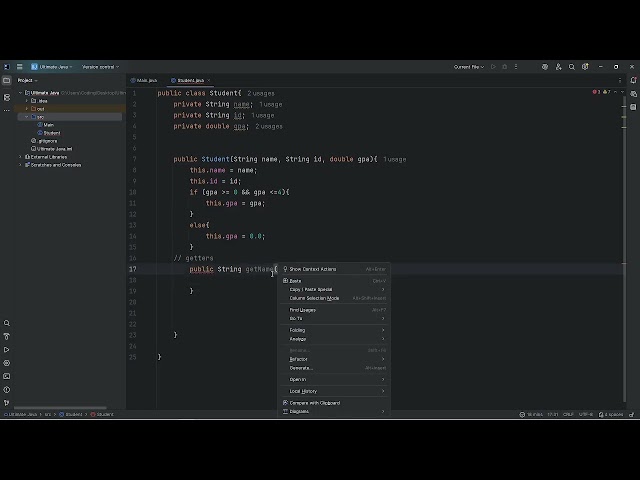Click the editor vertical scrollbar

624,249
